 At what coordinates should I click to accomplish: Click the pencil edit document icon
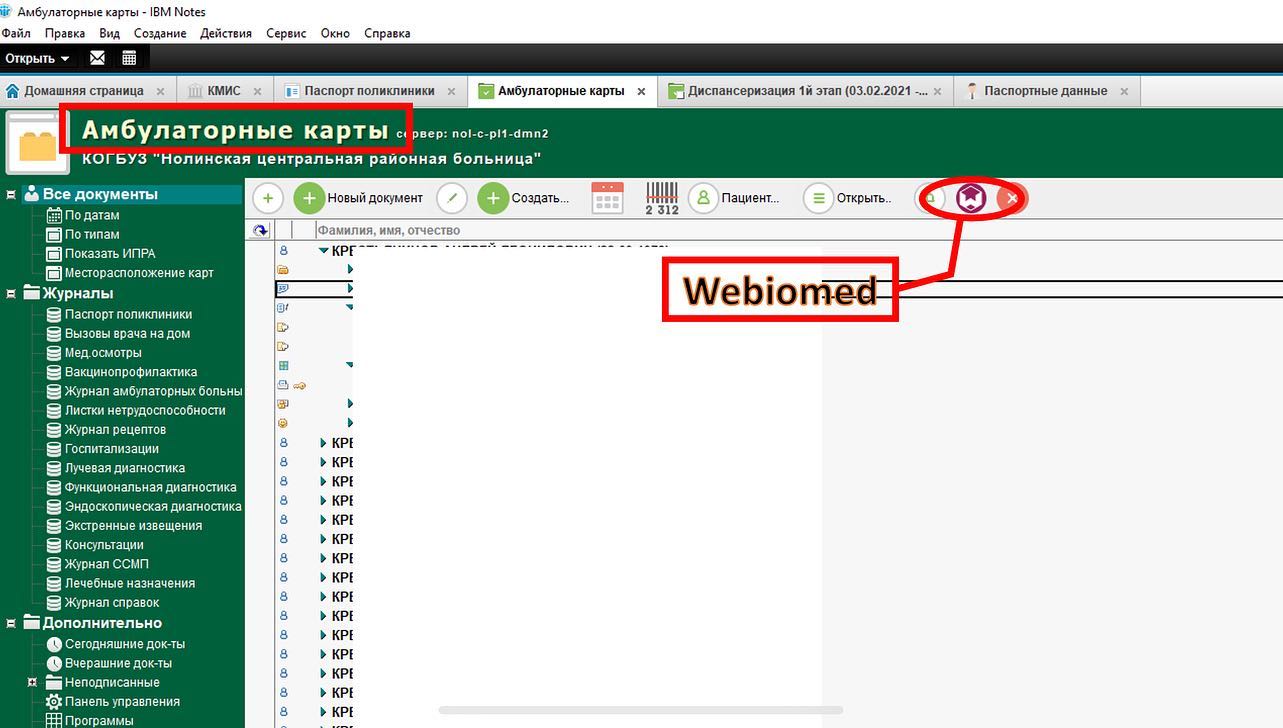pyautogui.click(x=452, y=198)
